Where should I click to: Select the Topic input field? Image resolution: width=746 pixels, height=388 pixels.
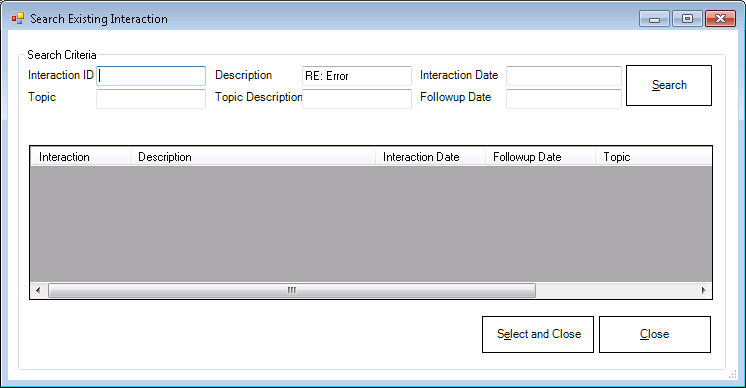coord(151,99)
